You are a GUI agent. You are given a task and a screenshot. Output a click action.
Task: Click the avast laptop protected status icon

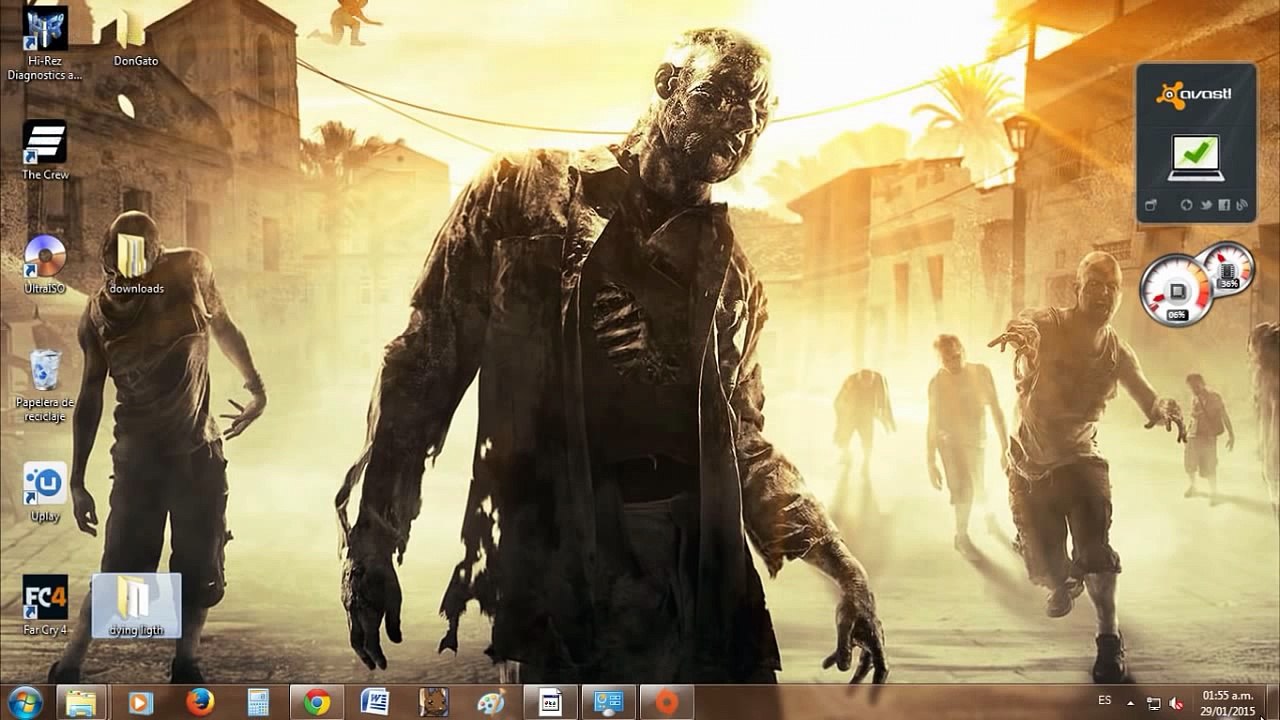pyautogui.click(x=1196, y=157)
